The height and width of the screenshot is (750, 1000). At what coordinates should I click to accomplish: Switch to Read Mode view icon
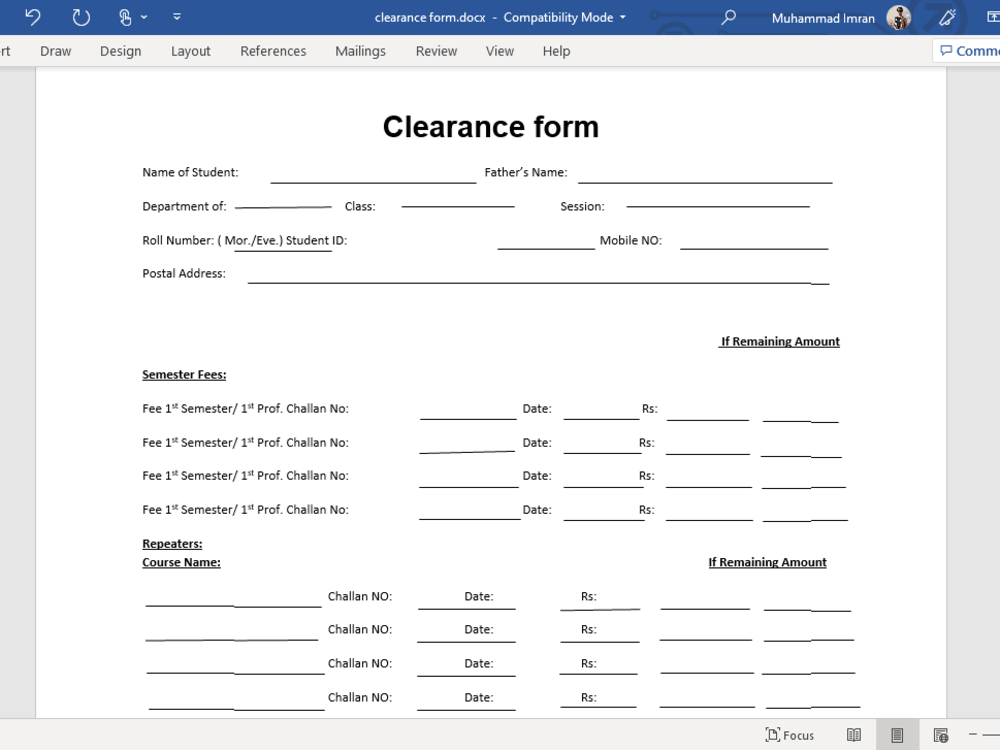point(853,735)
